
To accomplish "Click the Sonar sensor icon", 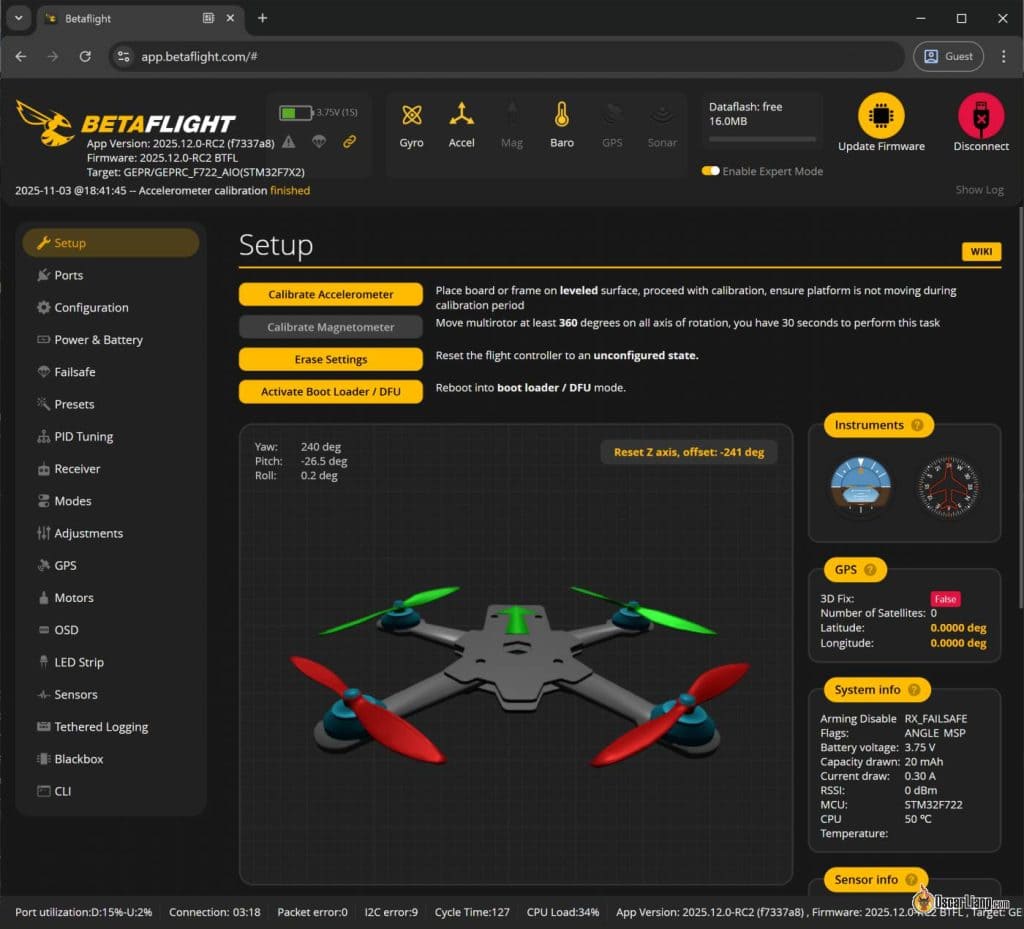I will coord(662,116).
